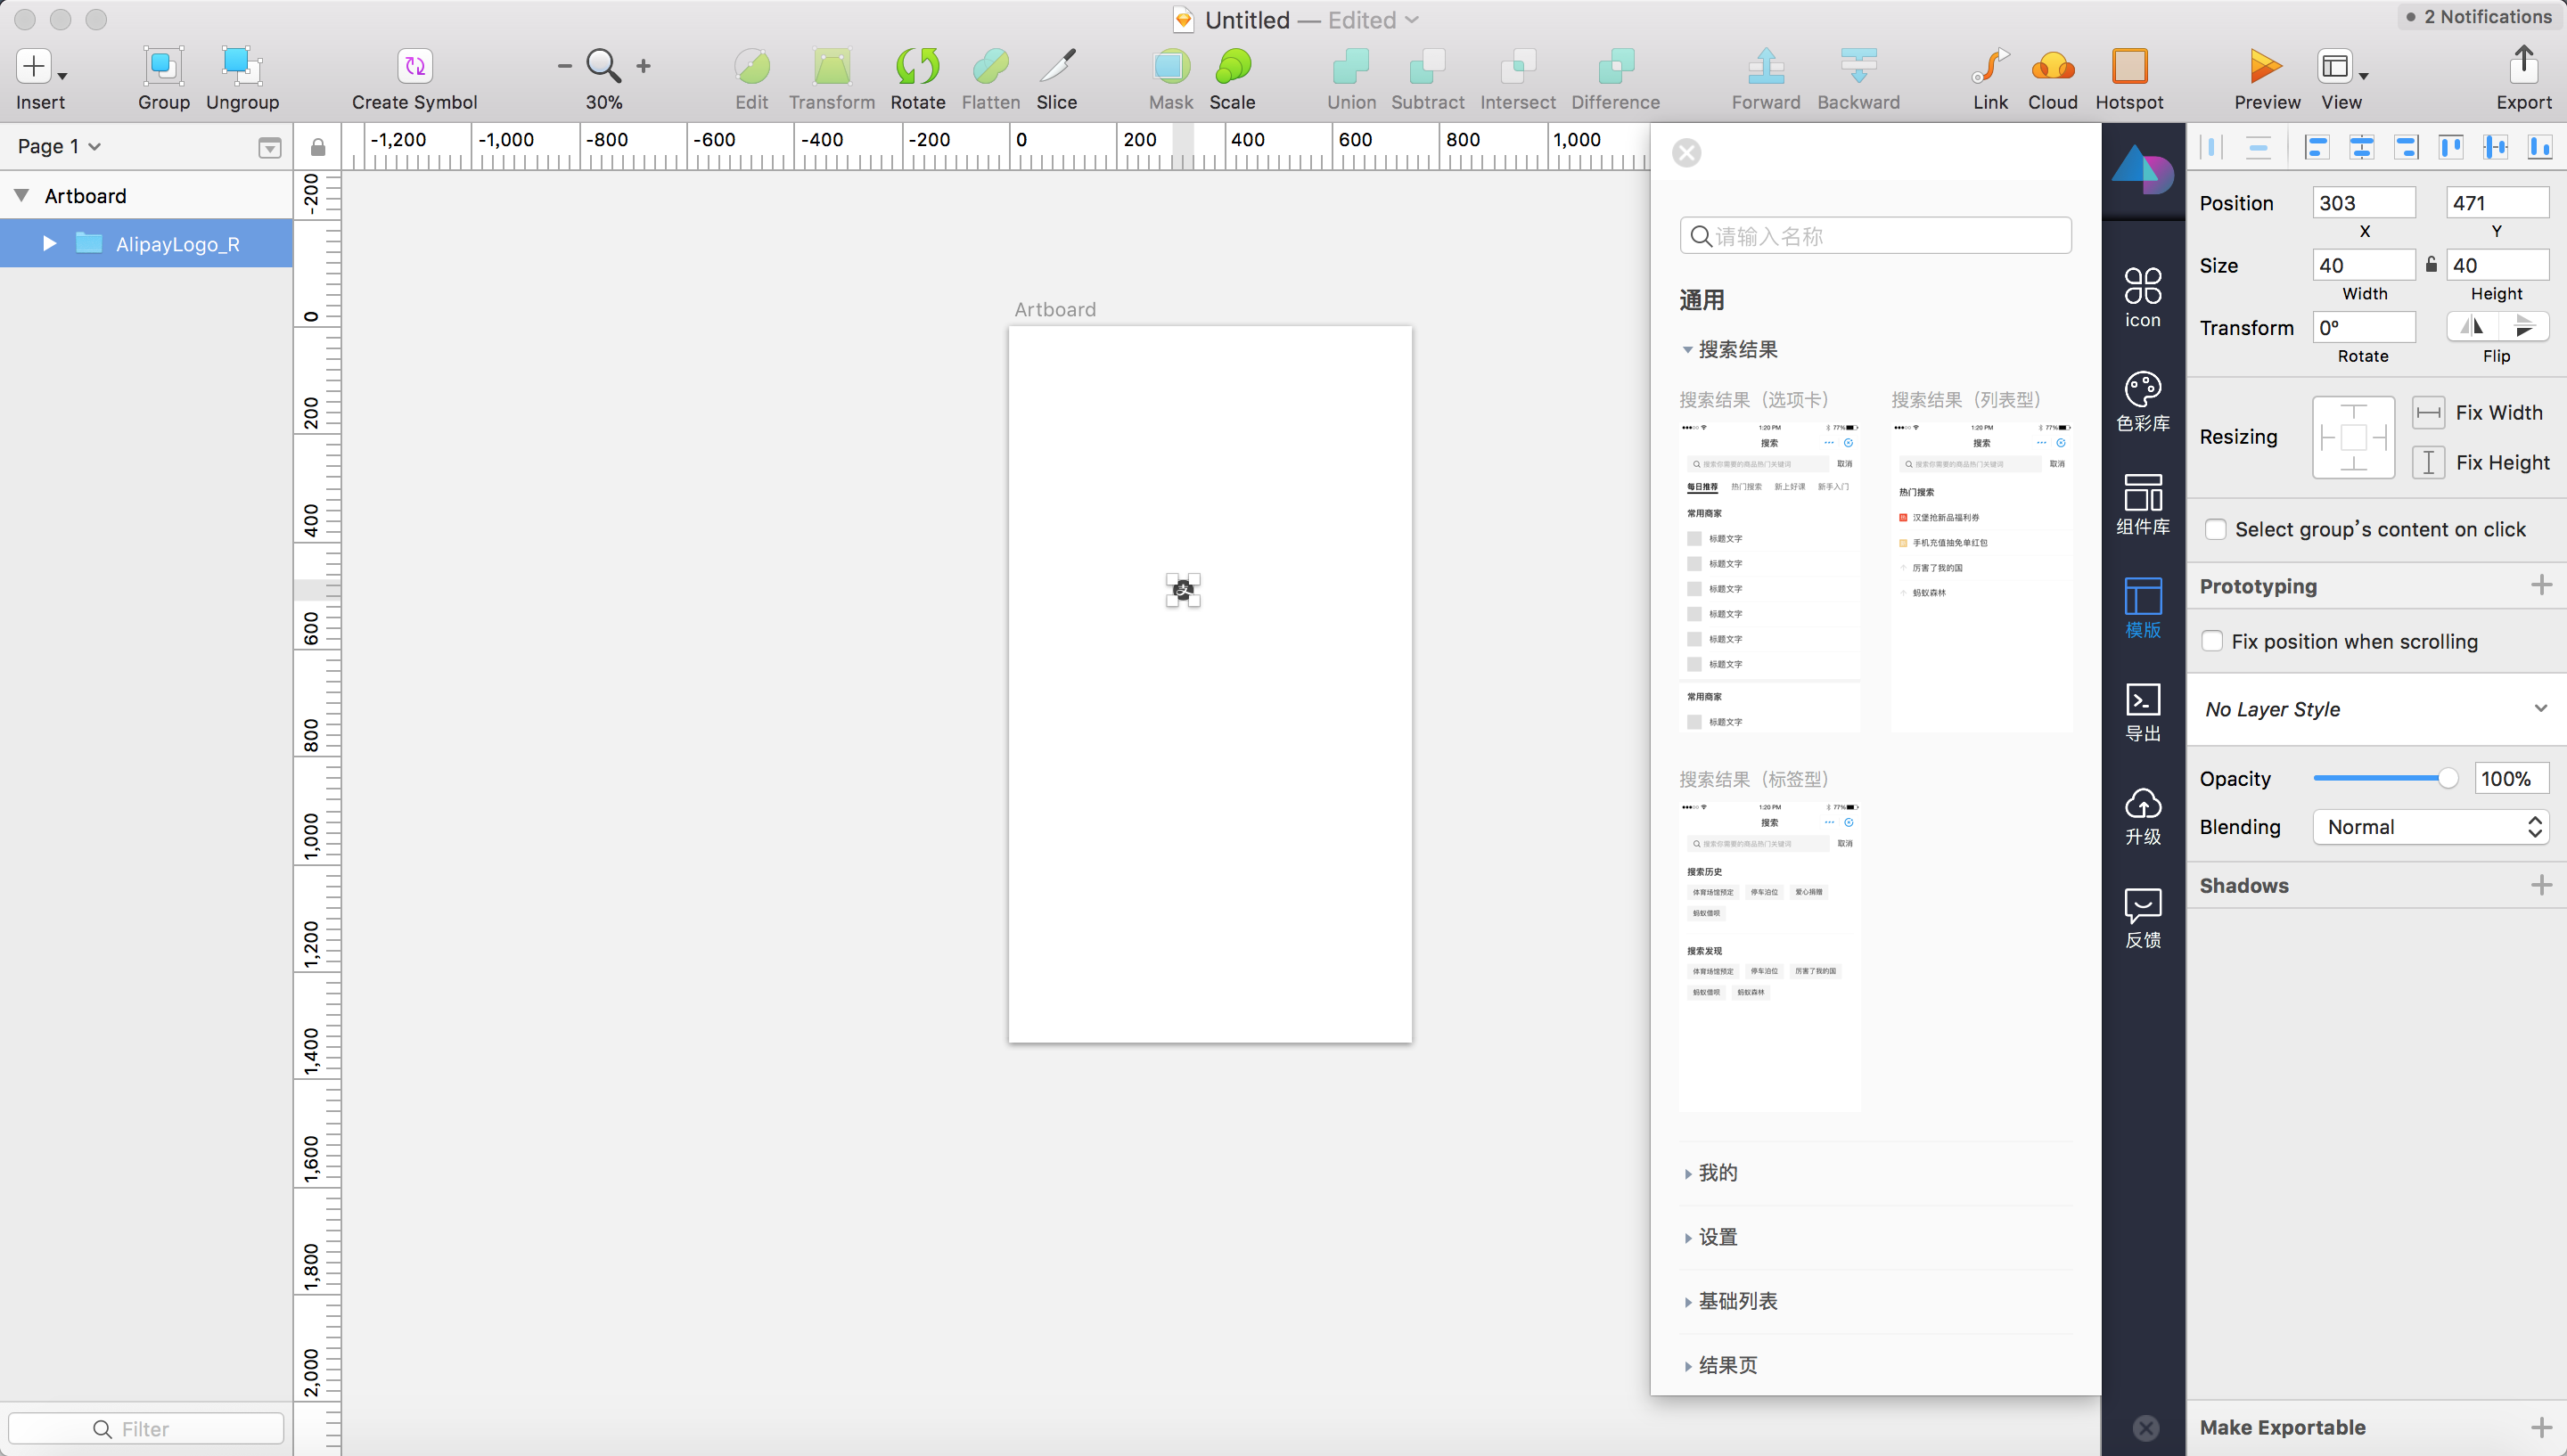Click the Create Symbol toolbar icon
This screenshot has width=2567, height=1456.
414,67
